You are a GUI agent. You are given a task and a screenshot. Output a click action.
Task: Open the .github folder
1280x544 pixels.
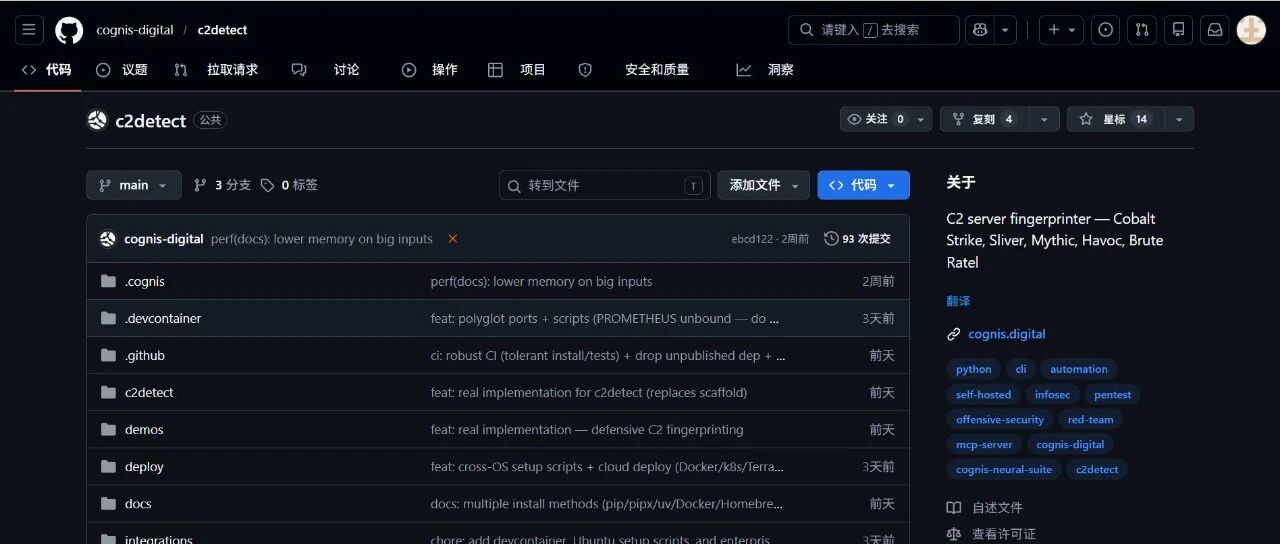(x=145, y=356)
